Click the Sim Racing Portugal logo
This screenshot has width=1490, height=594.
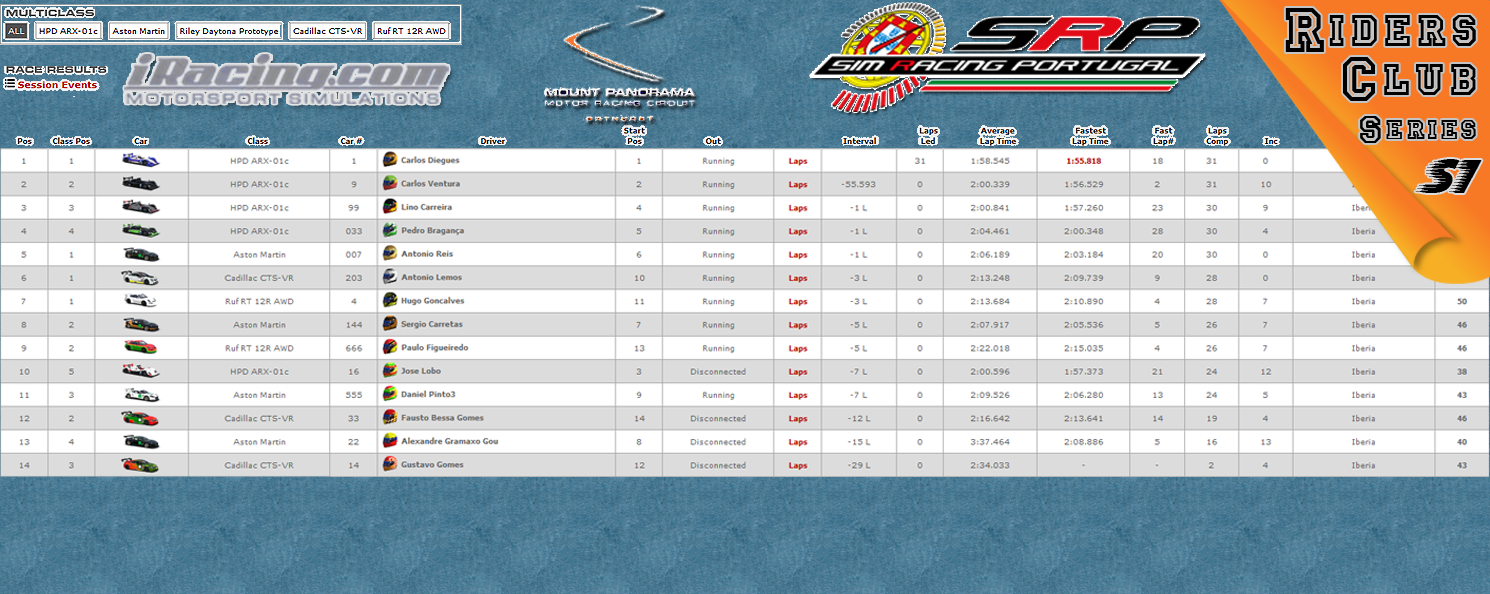pos(1008,59)
